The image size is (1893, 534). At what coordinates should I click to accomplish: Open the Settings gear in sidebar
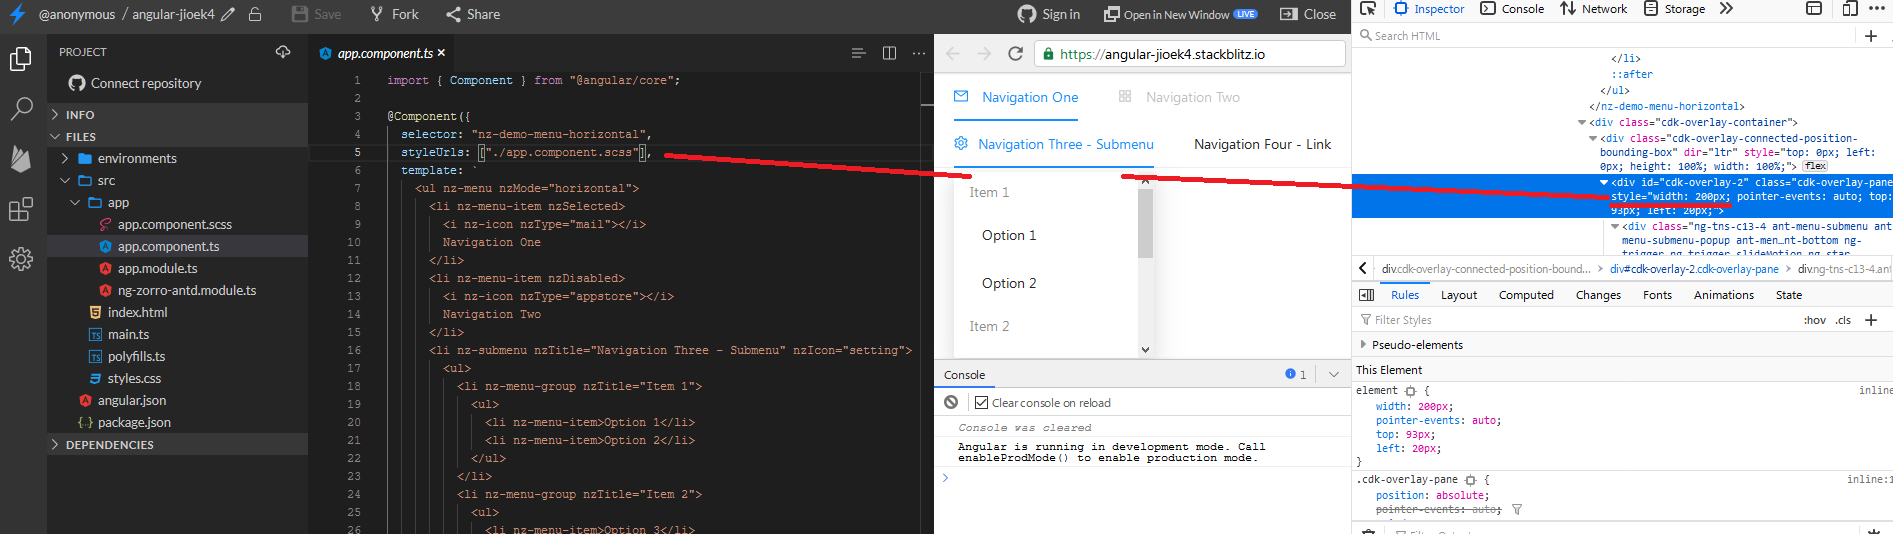click(x=21, y=259)
